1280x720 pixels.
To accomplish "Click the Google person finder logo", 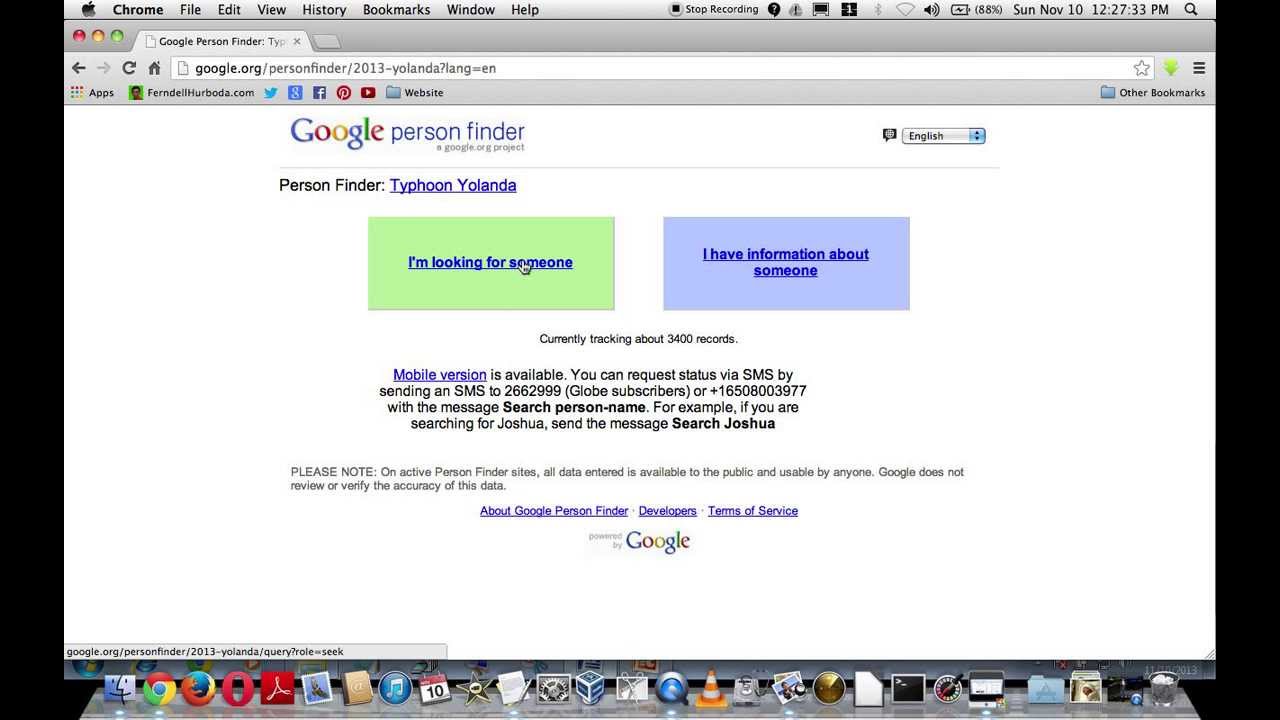I will coord(407,134).
